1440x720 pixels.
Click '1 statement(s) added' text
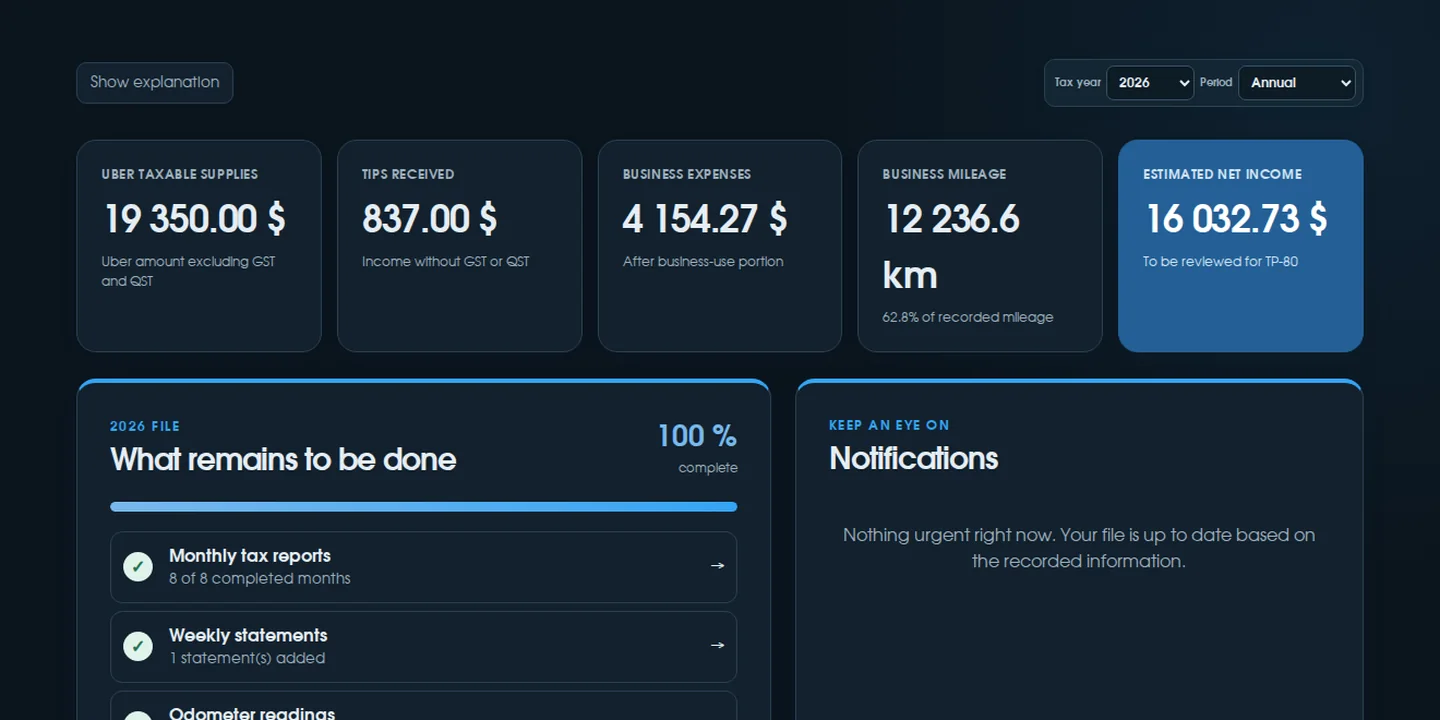click(247, 659)
